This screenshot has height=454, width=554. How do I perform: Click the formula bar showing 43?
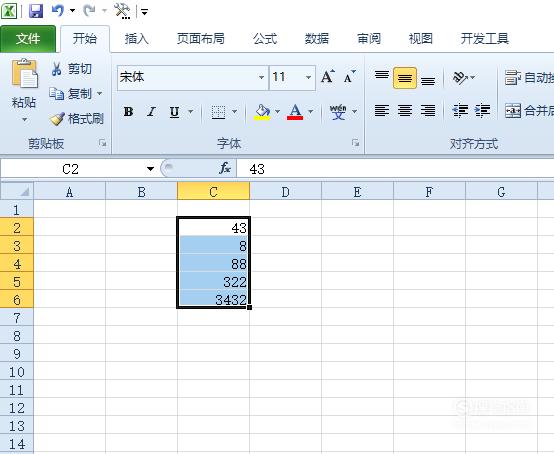point(395,169)
